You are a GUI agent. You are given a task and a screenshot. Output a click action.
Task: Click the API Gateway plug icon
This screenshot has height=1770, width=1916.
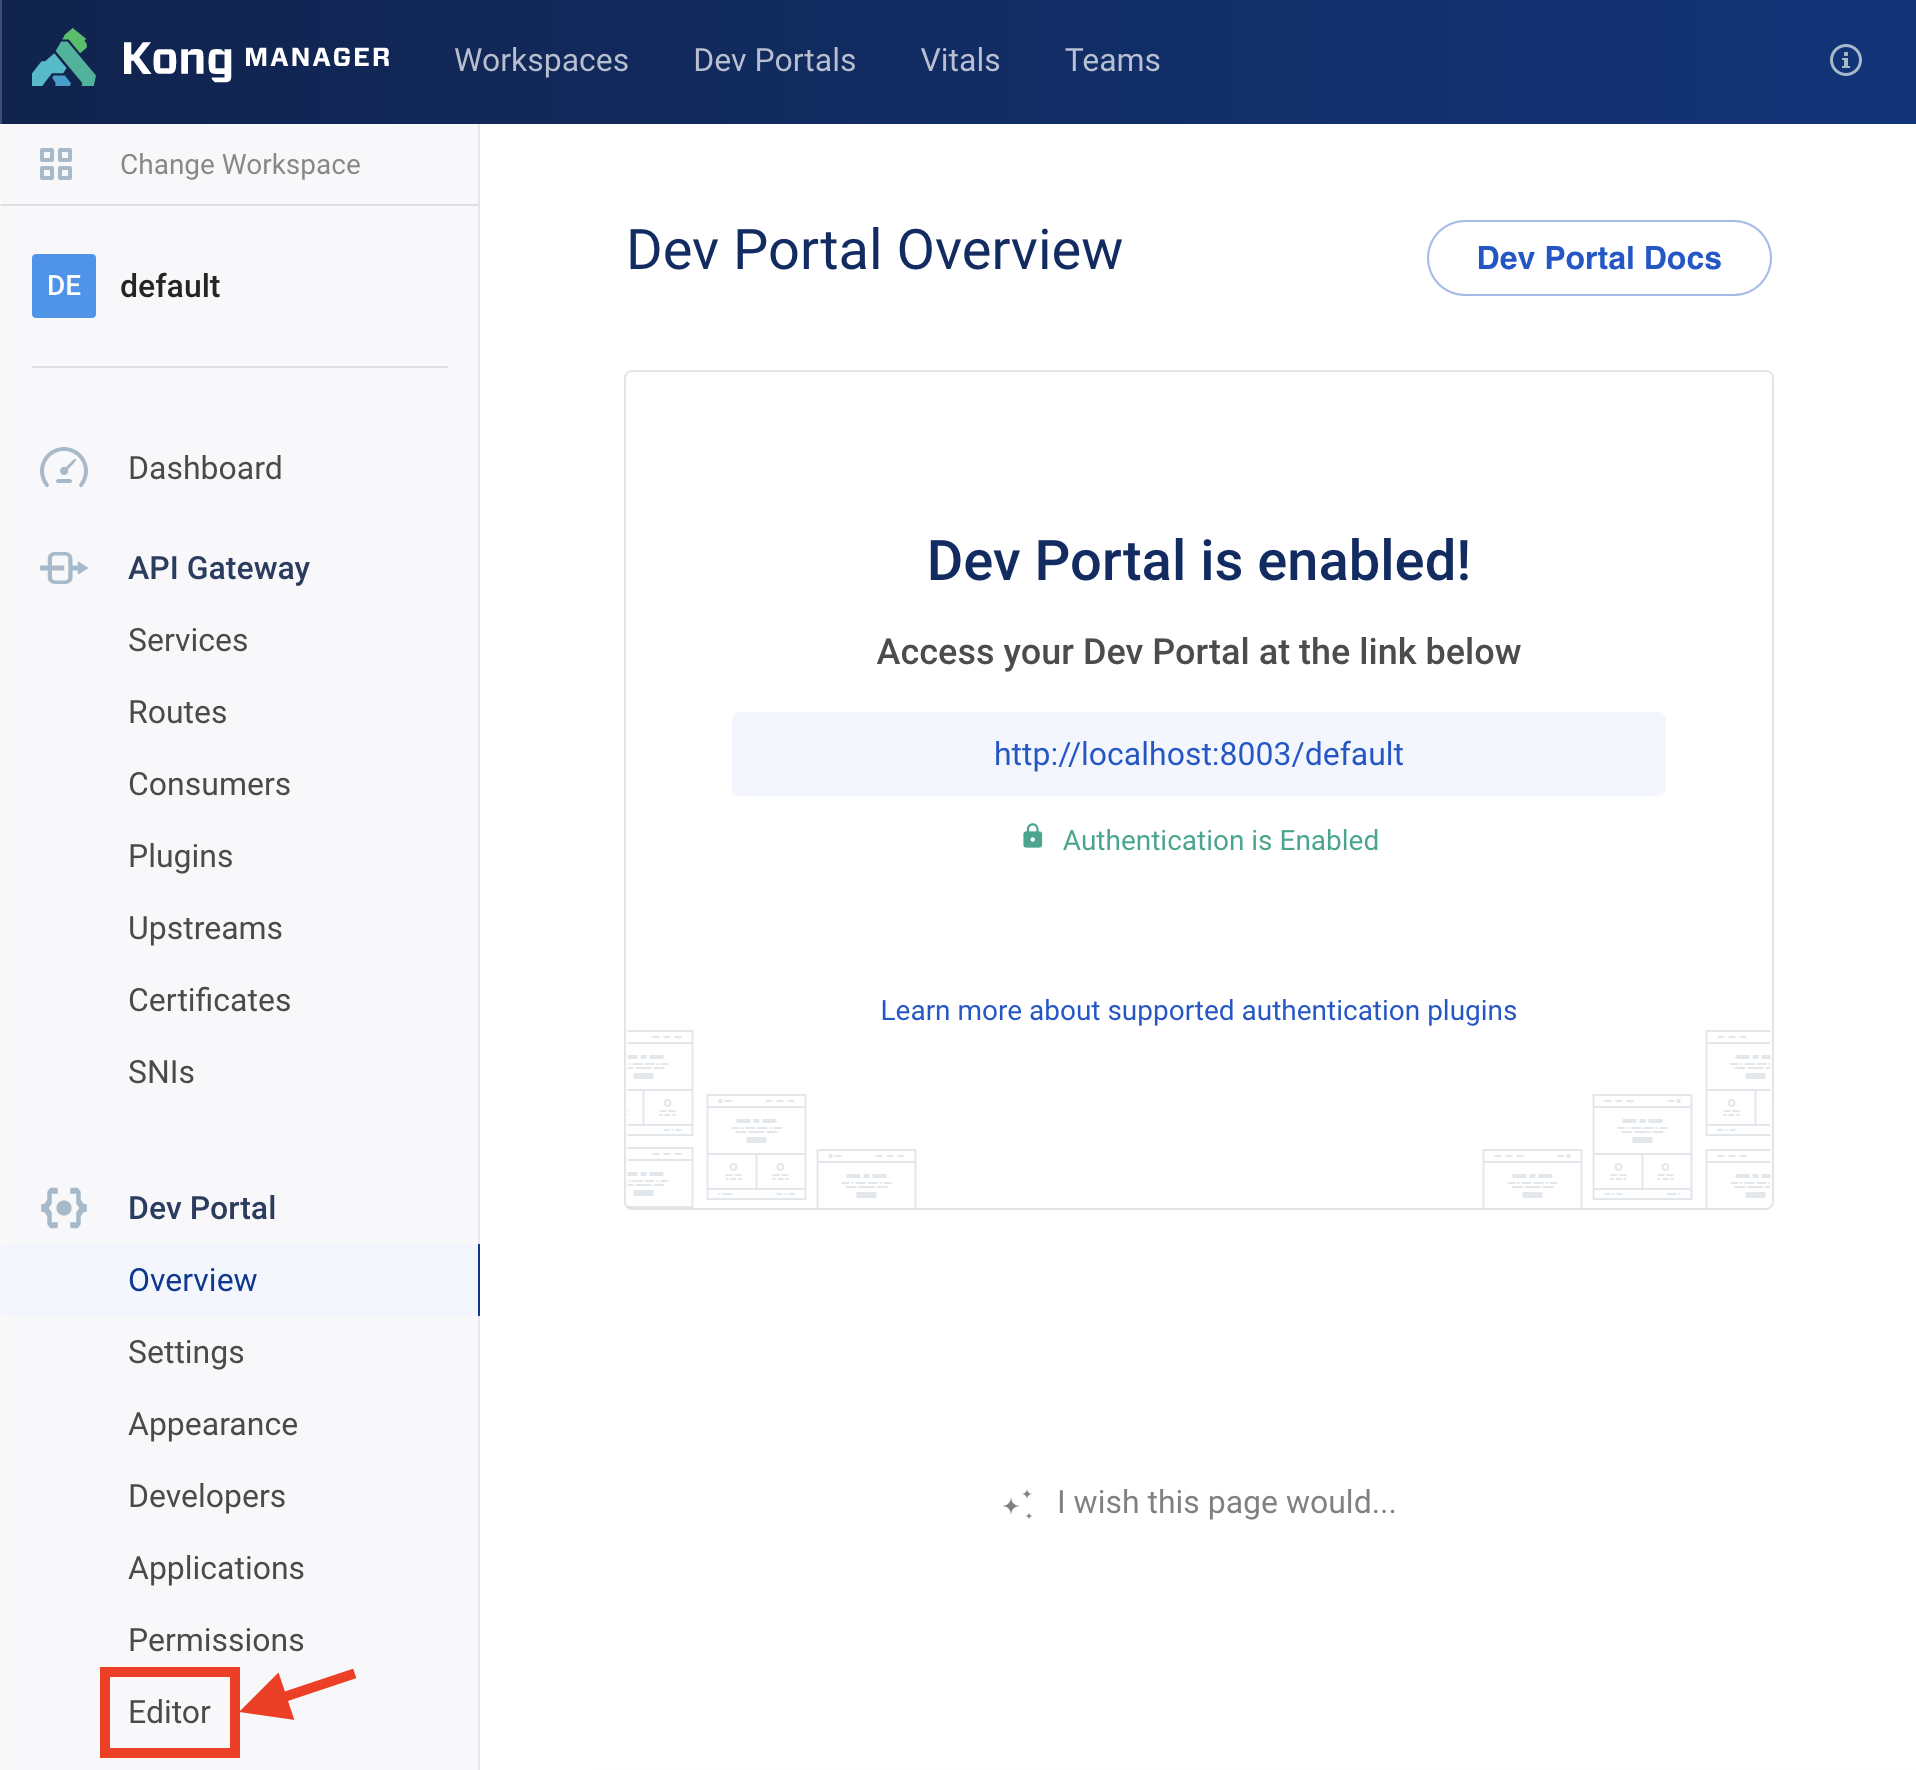(64, 568)
